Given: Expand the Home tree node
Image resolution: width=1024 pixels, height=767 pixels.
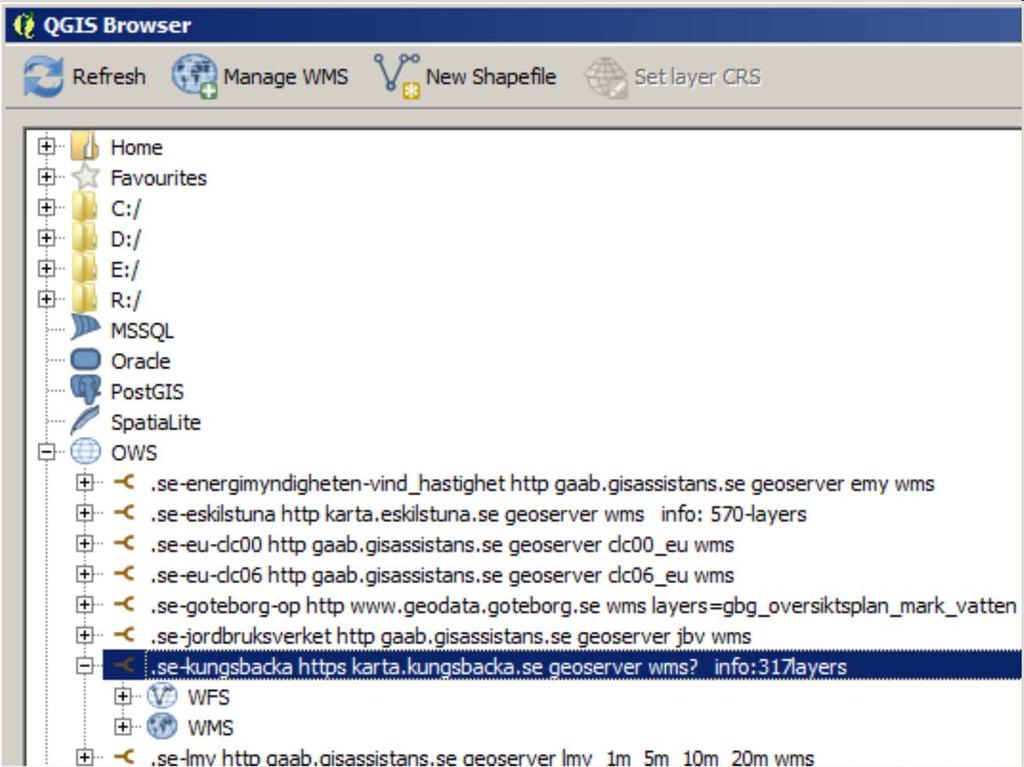Looking at the screenshot, I should tap(46, 146).
